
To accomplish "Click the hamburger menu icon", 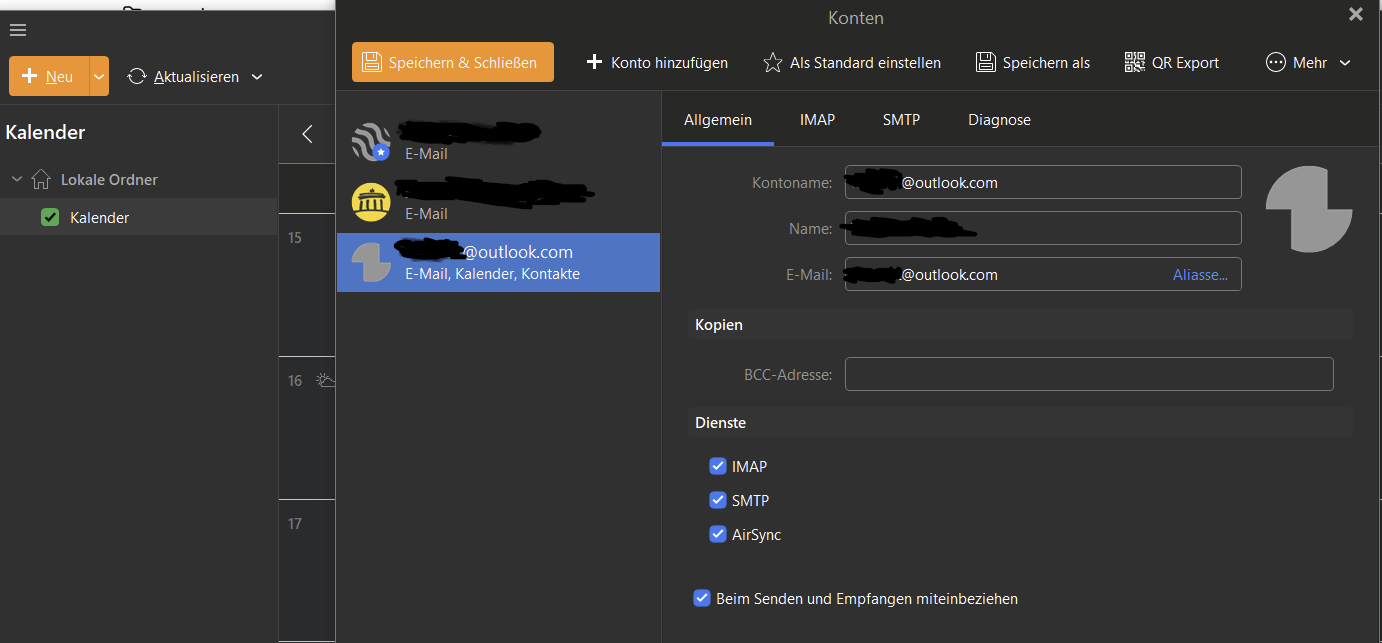I will (x=17, y=30).
